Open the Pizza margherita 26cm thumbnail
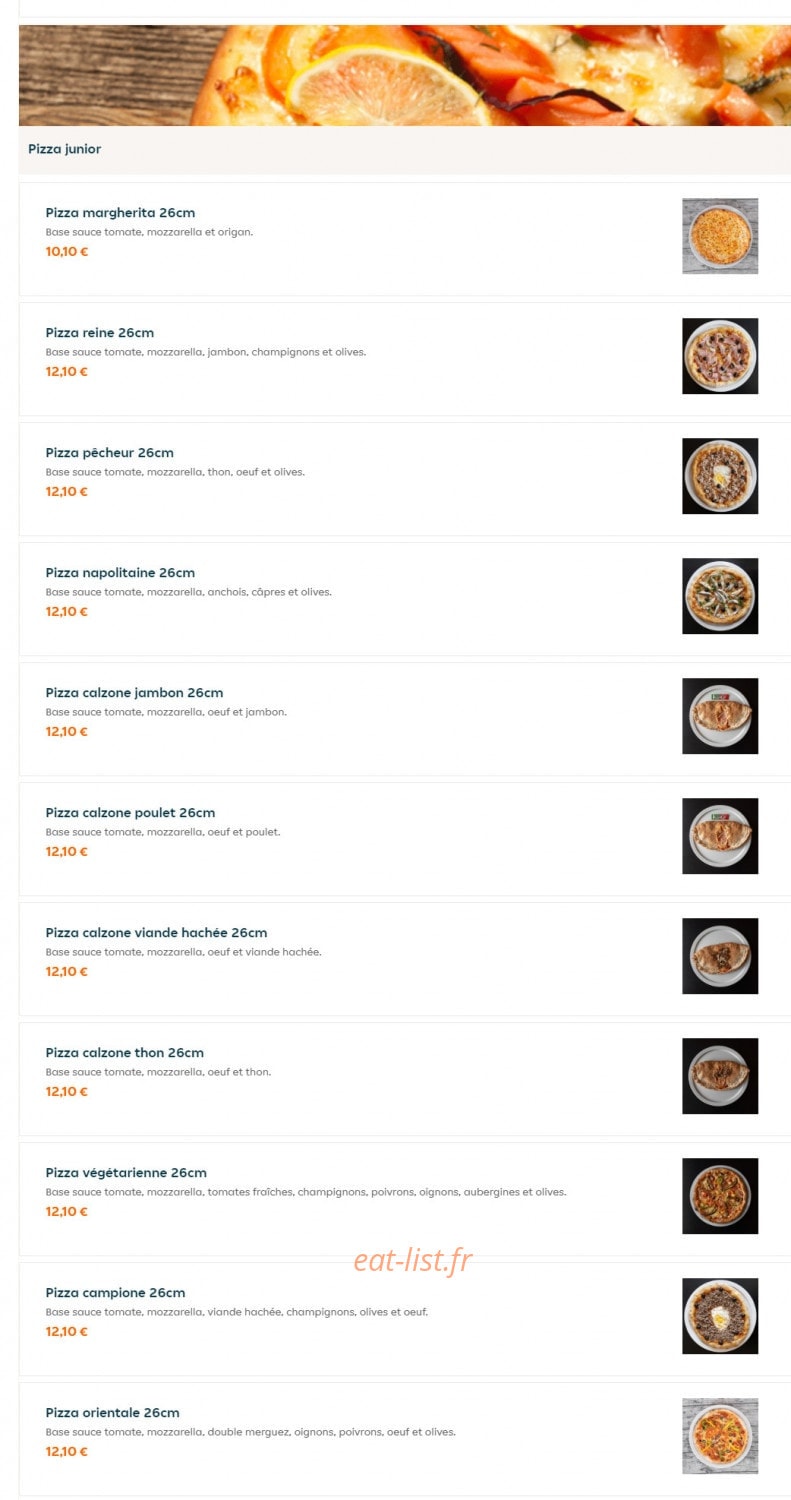This screenshot has height=1500, width=791. [x=720, y=236]
